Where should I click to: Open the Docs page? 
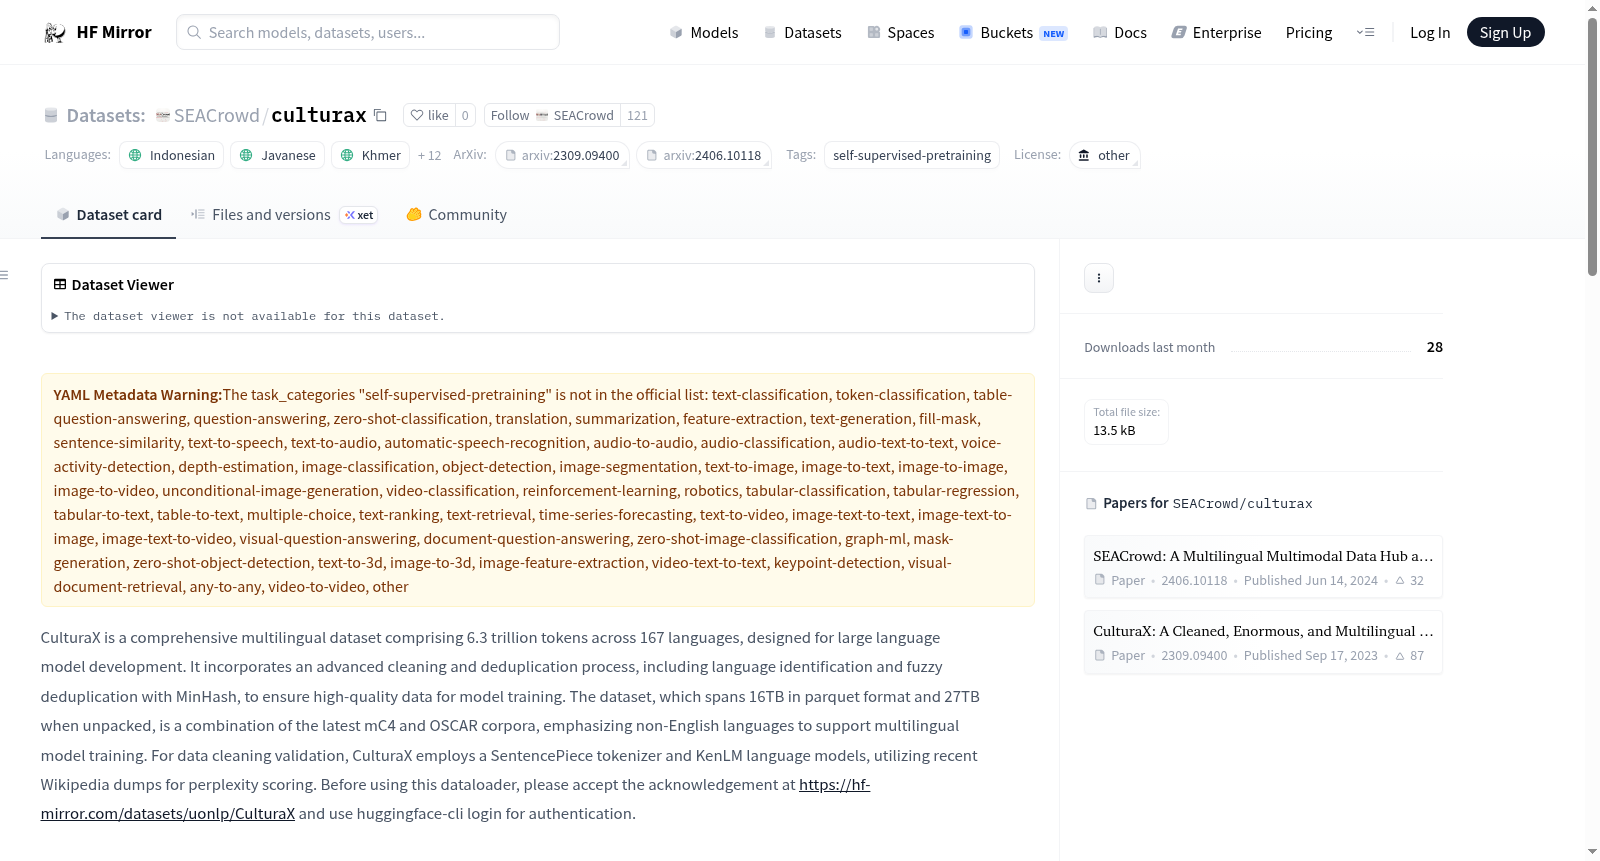click(1120, 32)
